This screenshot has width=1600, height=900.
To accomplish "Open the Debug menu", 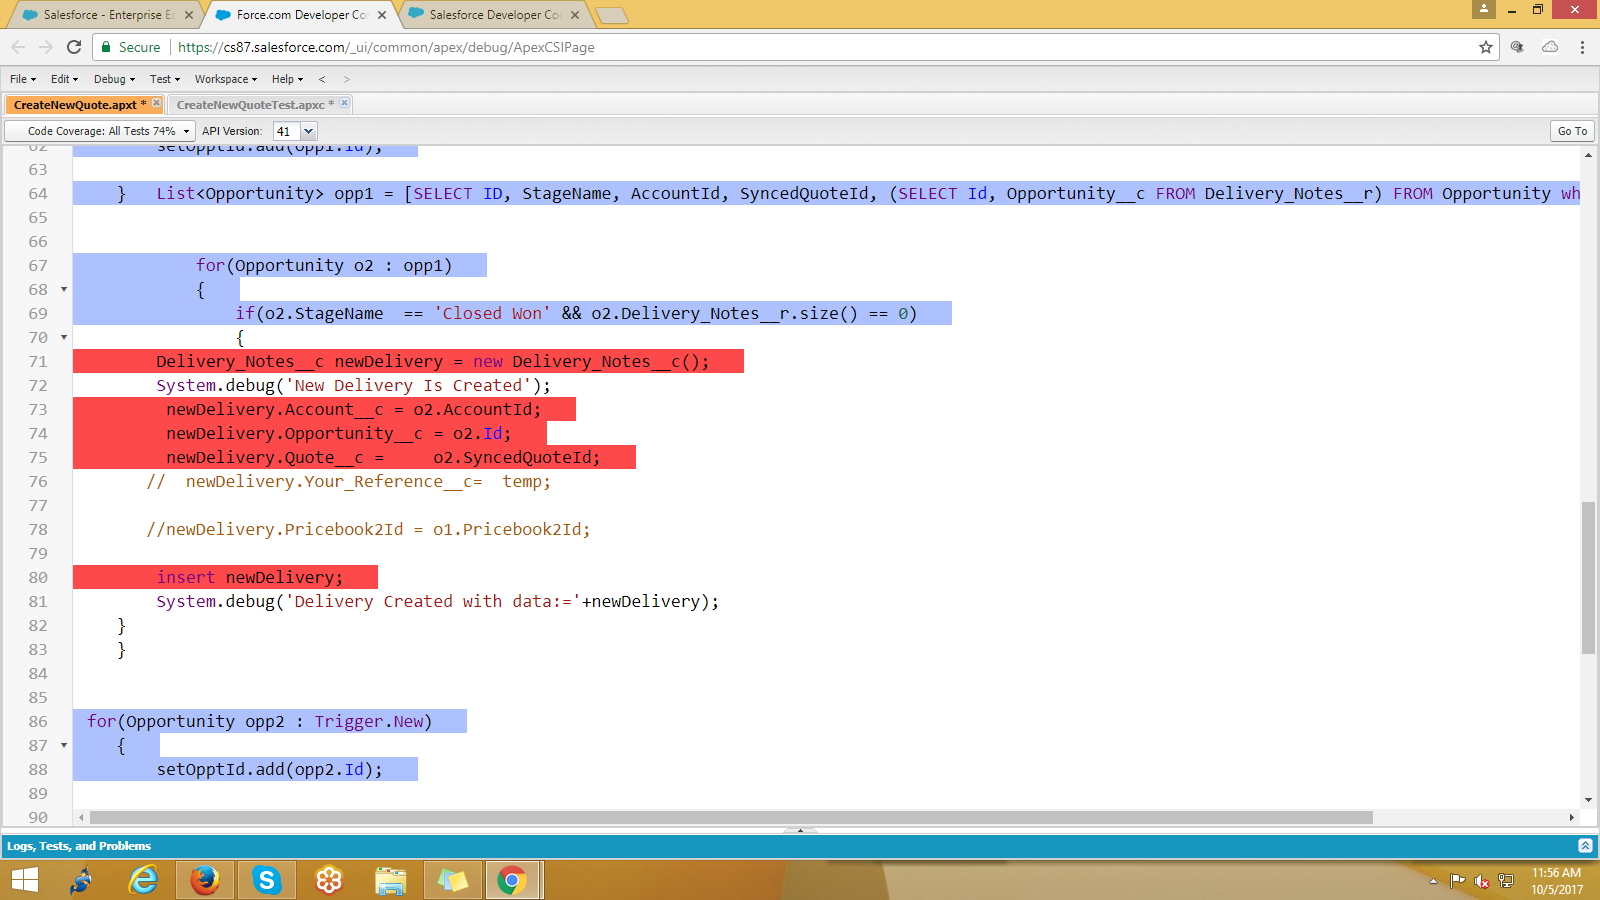I will point(112,79).
